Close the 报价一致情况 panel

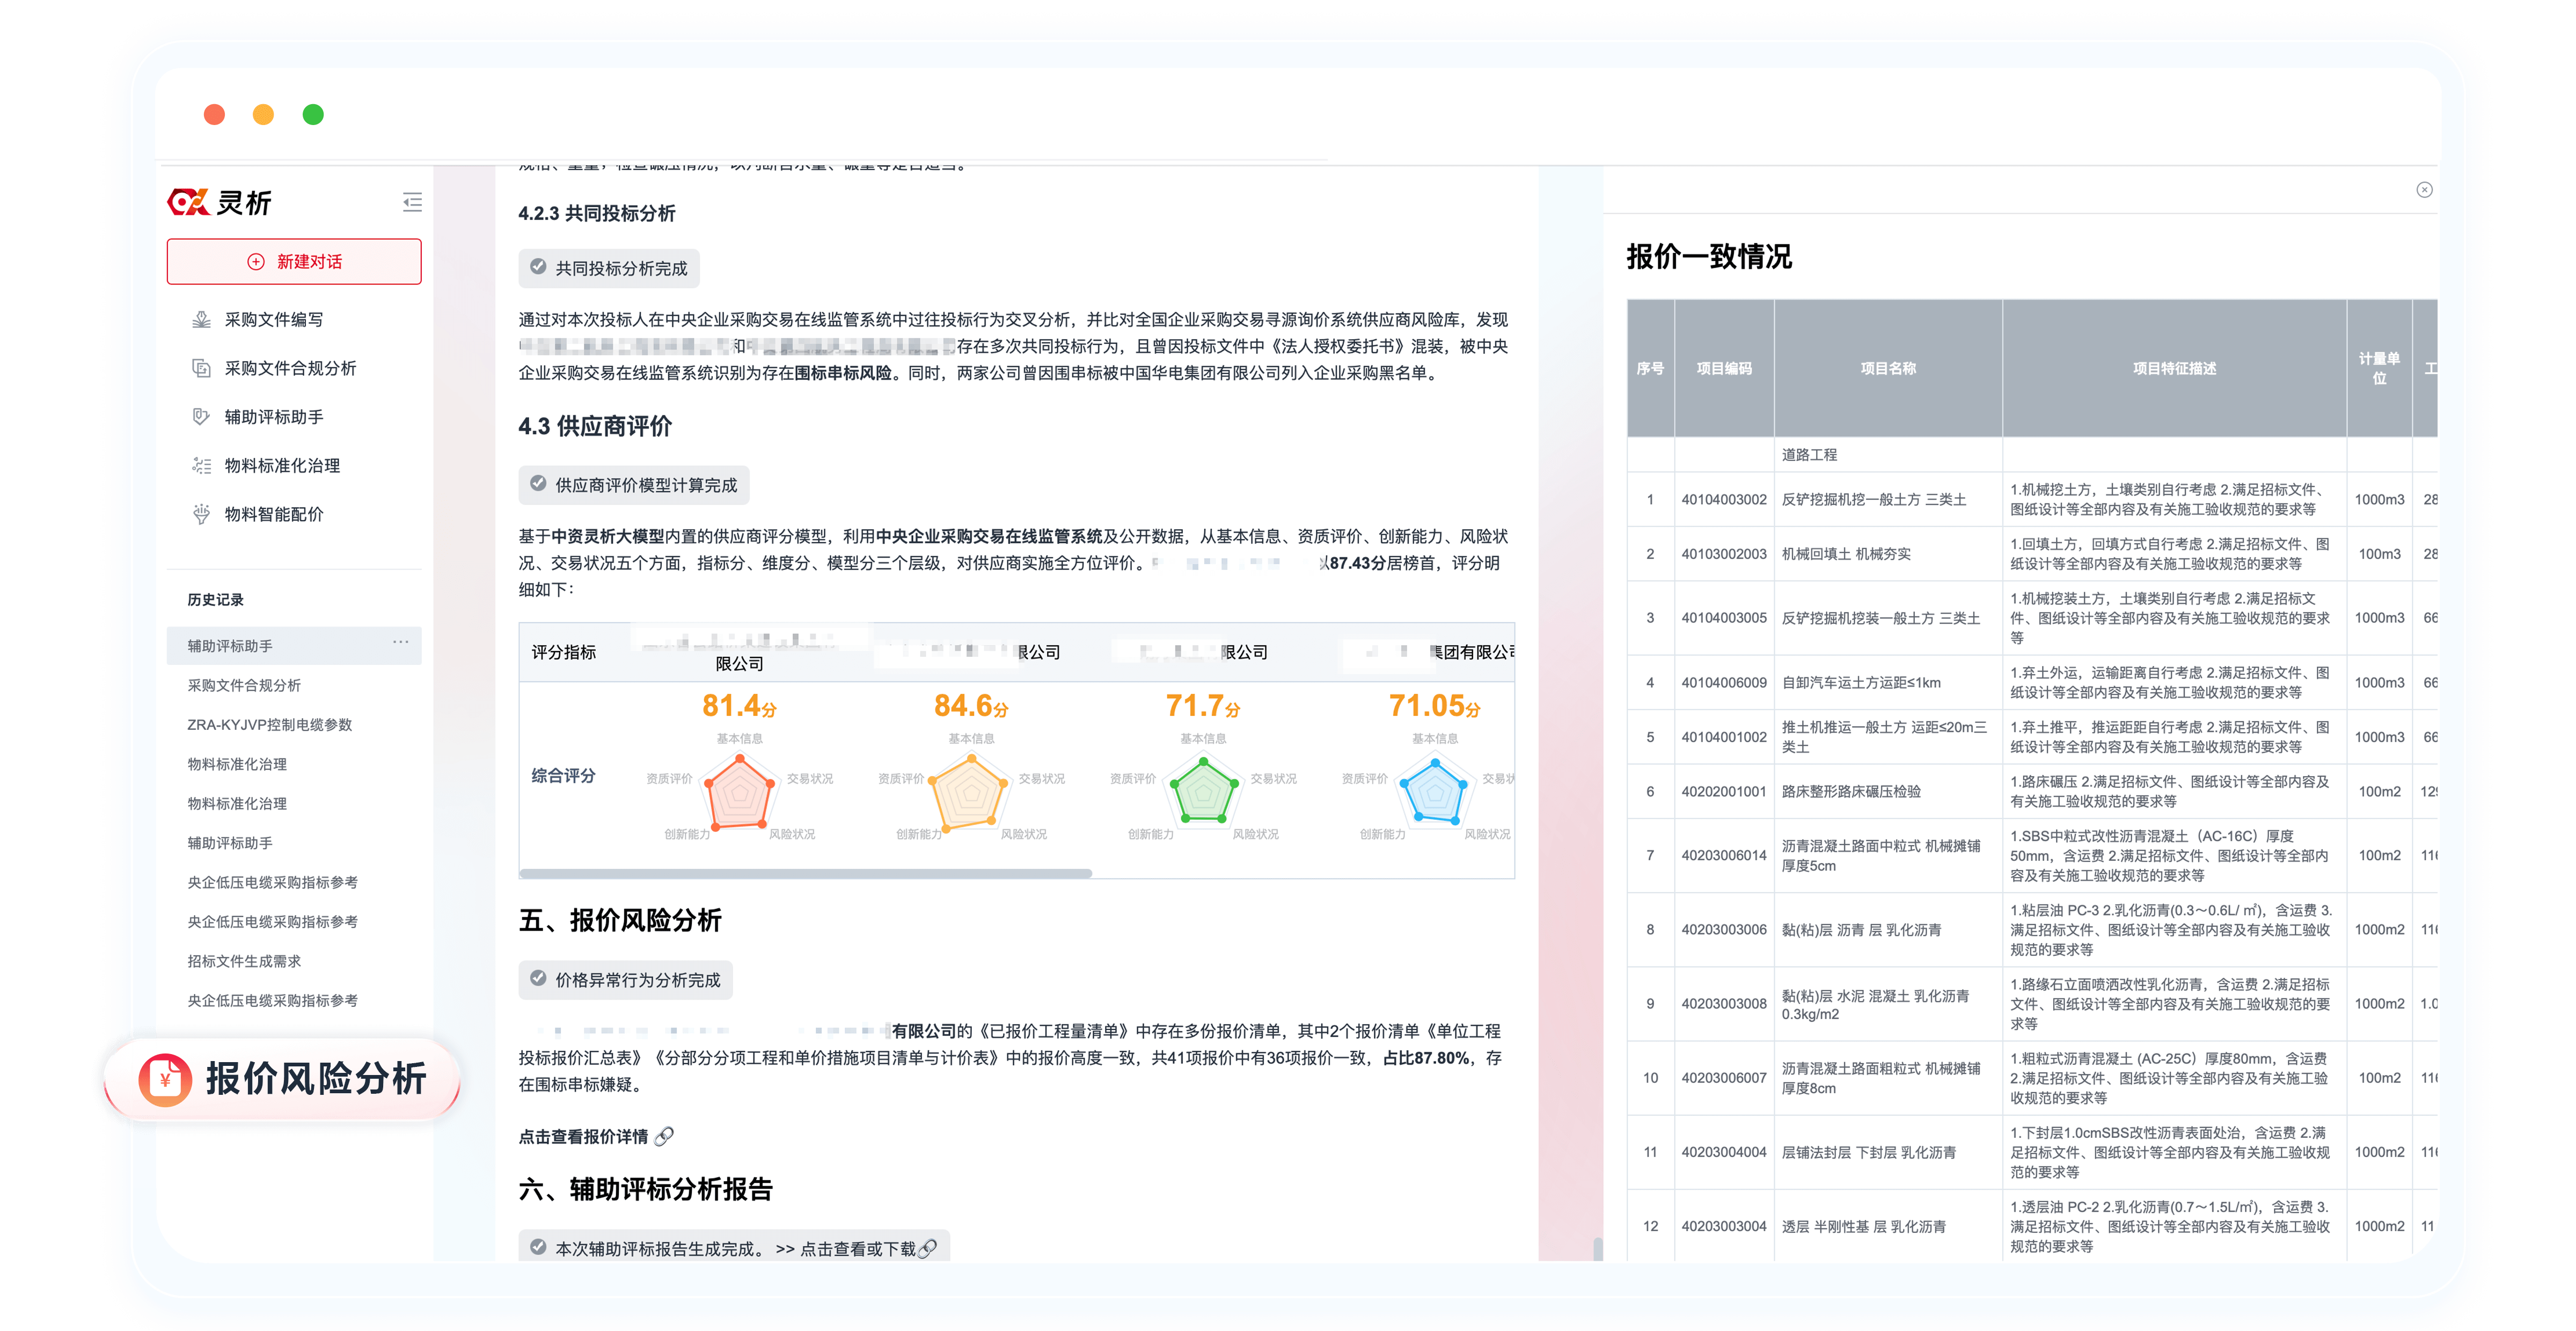[x=2424, y=190]
